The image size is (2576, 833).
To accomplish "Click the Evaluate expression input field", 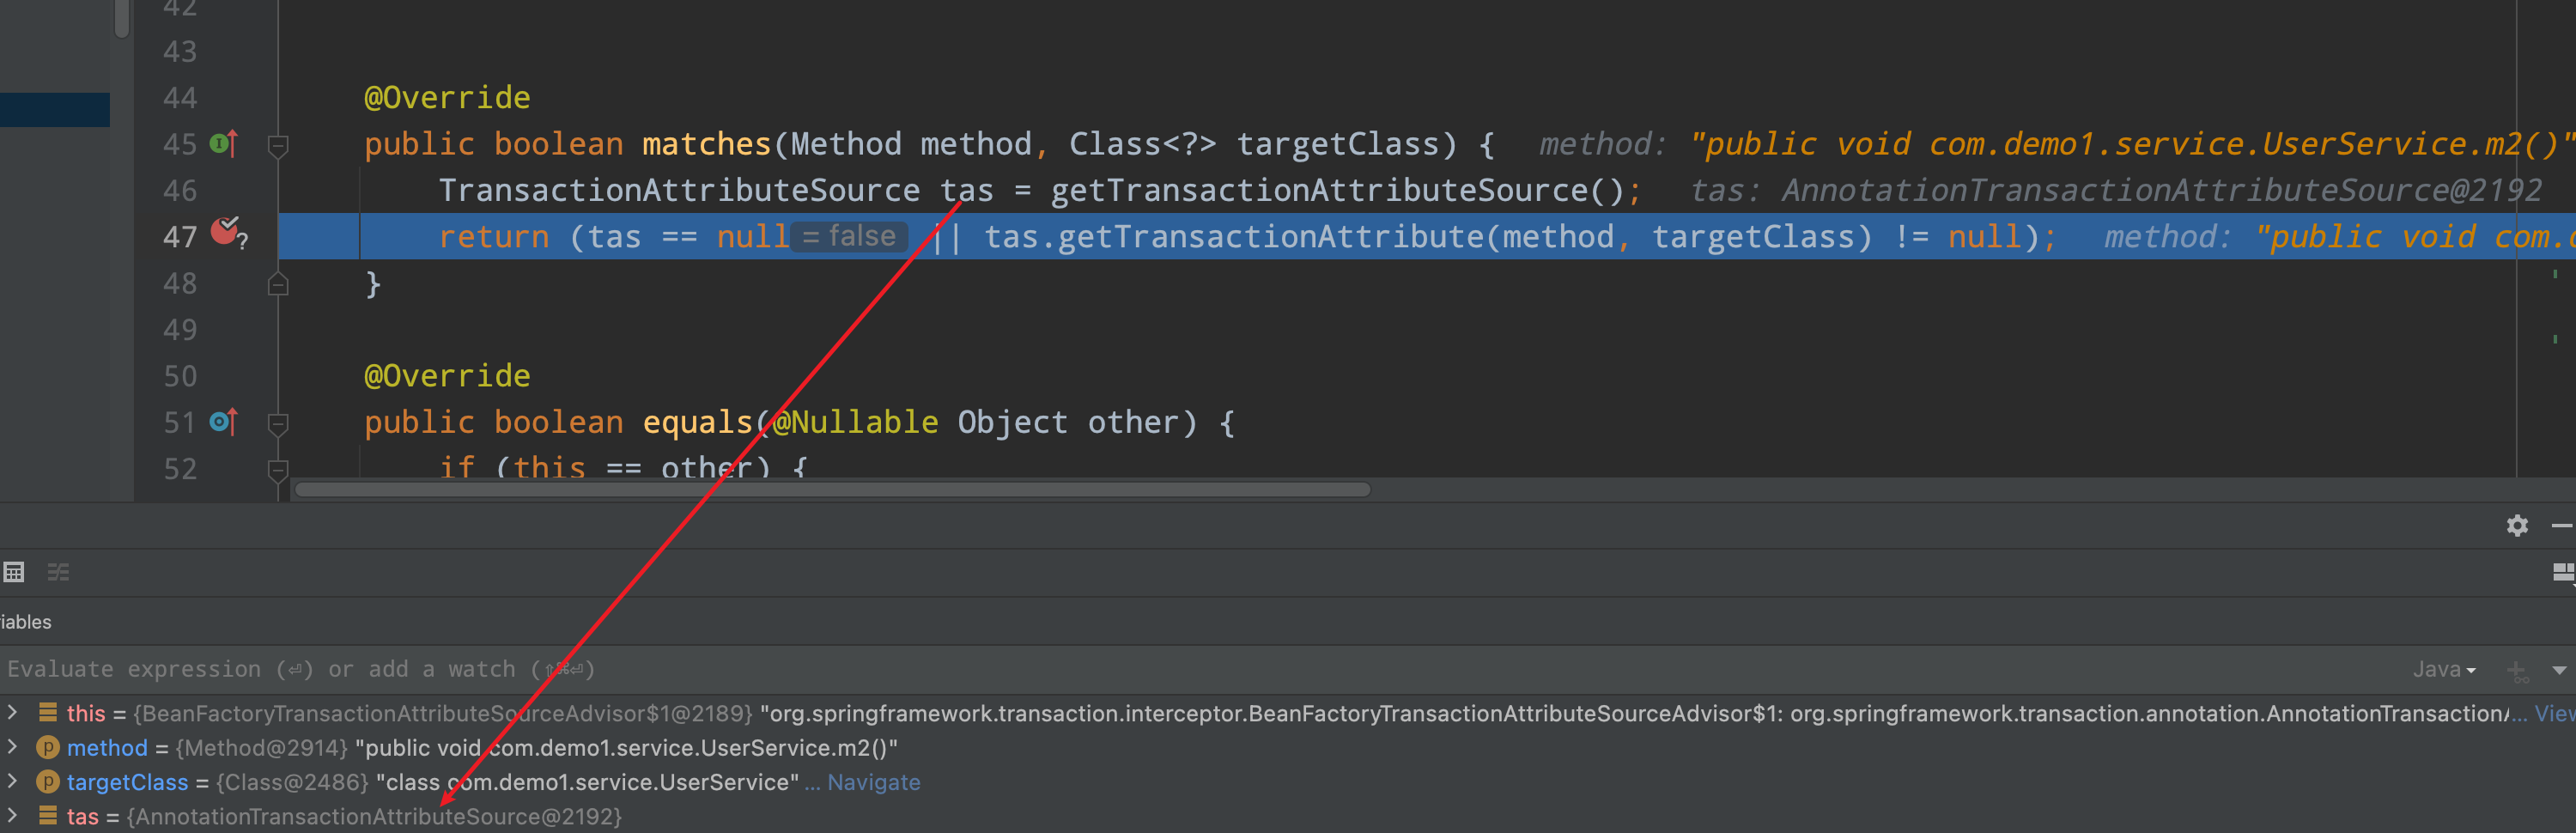I will coord(1000,670).
